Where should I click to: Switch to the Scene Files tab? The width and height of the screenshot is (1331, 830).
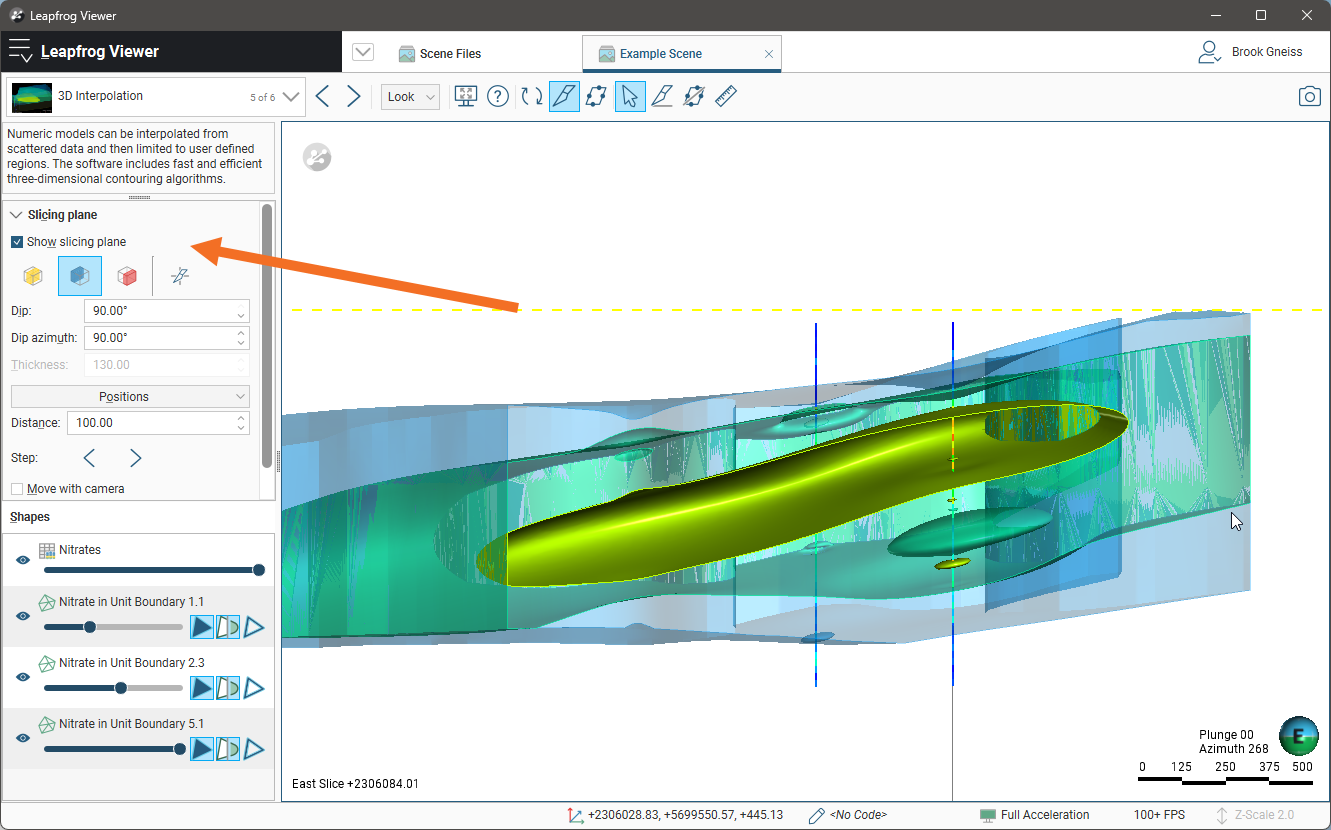(440, 54)
